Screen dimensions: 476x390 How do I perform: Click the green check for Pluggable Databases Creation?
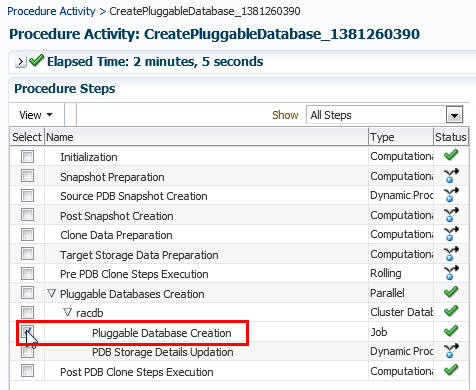(451, 292)
